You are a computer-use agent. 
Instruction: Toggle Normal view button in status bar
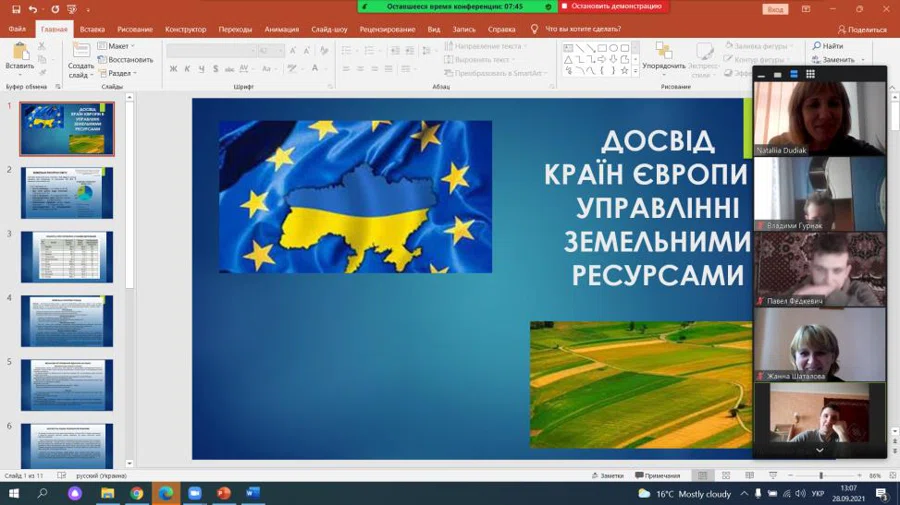coord(702,476)
